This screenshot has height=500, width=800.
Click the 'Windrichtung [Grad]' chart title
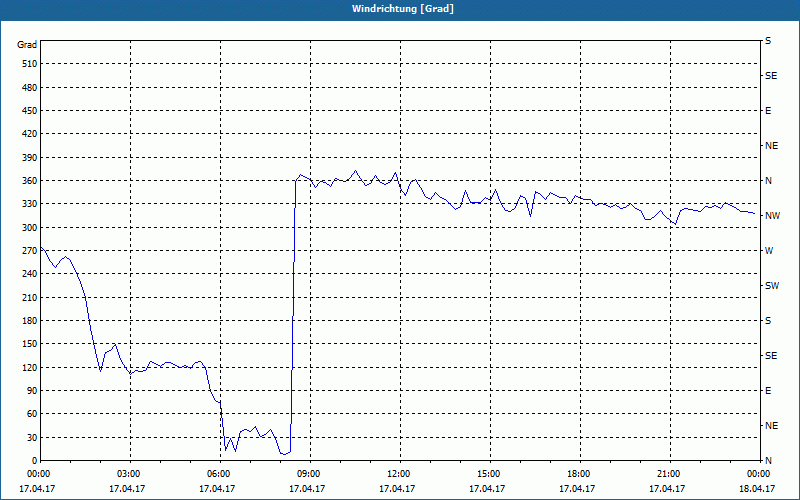[403, 9]
